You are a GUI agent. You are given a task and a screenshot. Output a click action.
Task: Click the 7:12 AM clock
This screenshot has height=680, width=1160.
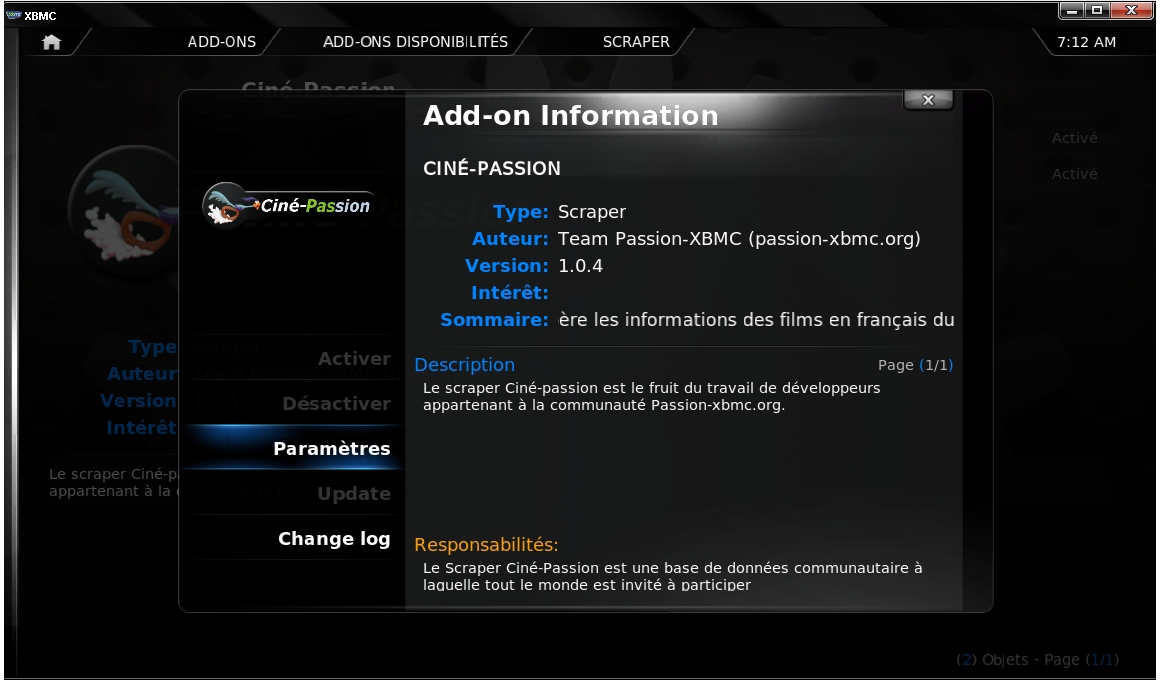(x=1086, y=42)
